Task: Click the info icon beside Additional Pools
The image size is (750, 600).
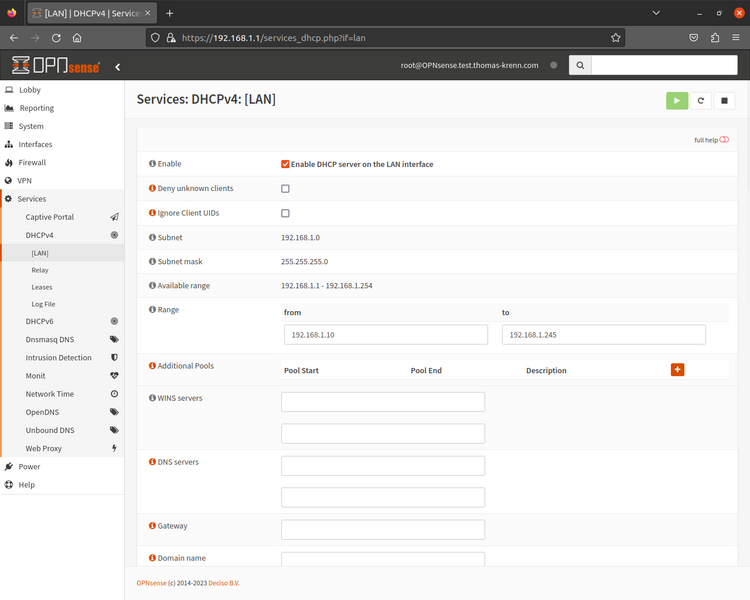Action: (x=152, y=366)
